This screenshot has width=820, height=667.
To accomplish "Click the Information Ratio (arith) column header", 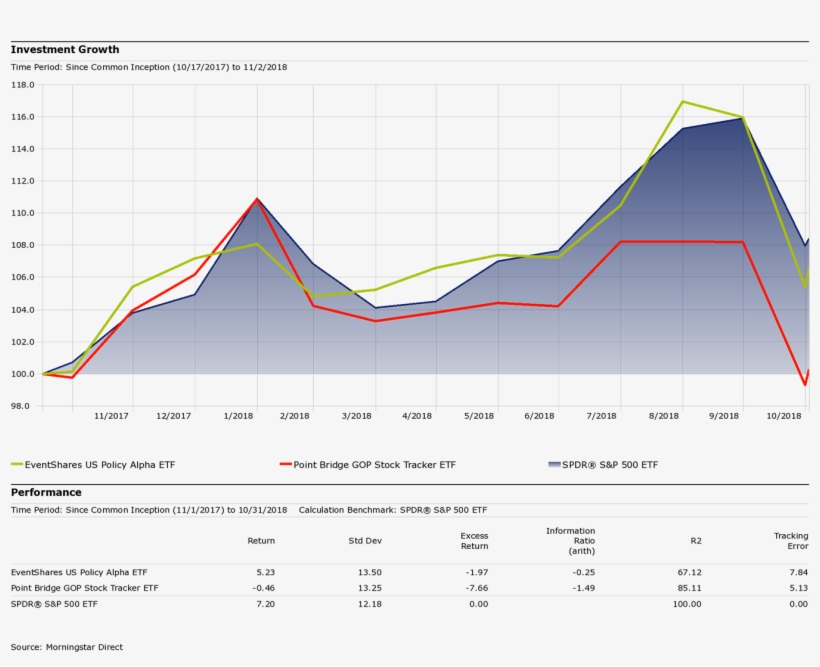I will click(571, 540).
